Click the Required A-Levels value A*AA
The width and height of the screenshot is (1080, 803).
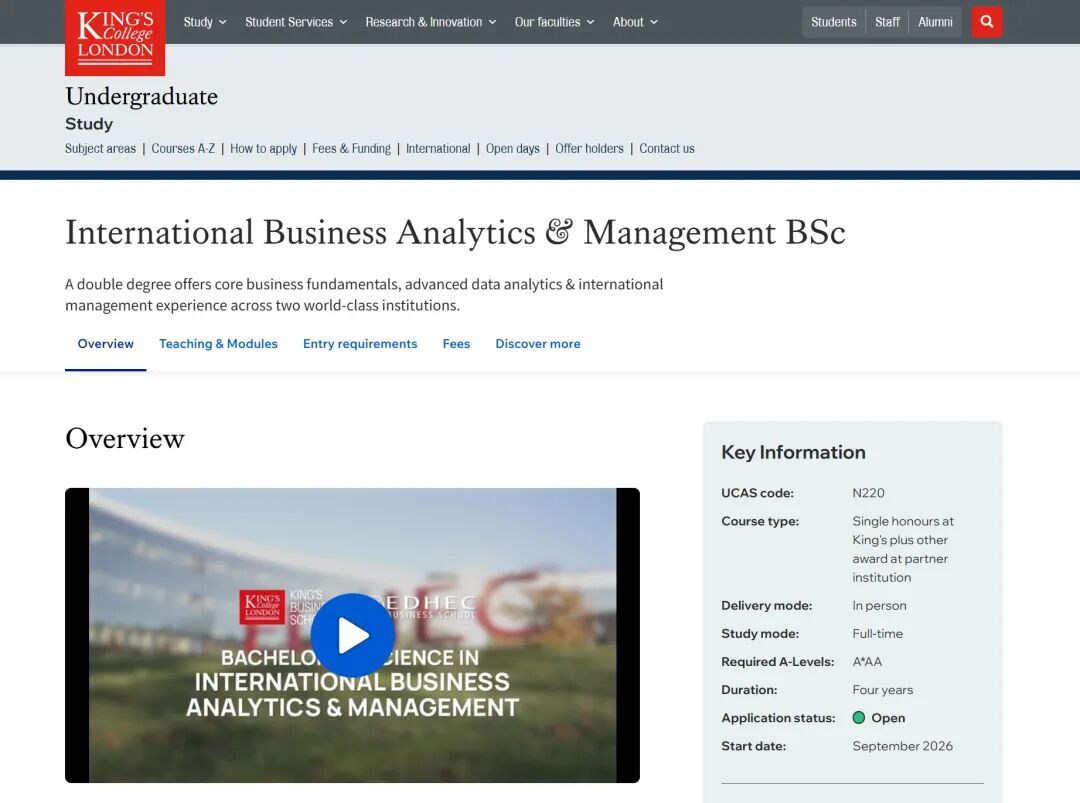866,662
